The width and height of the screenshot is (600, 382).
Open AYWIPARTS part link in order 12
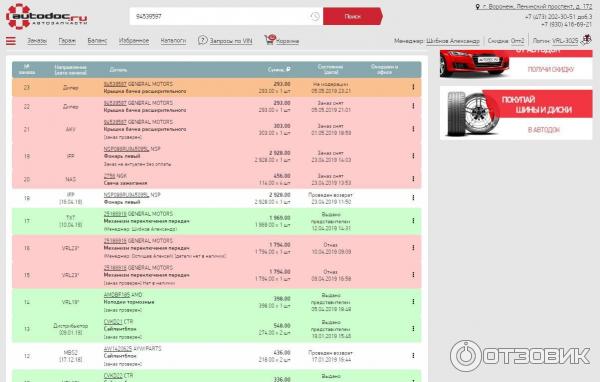click(118, 349)
